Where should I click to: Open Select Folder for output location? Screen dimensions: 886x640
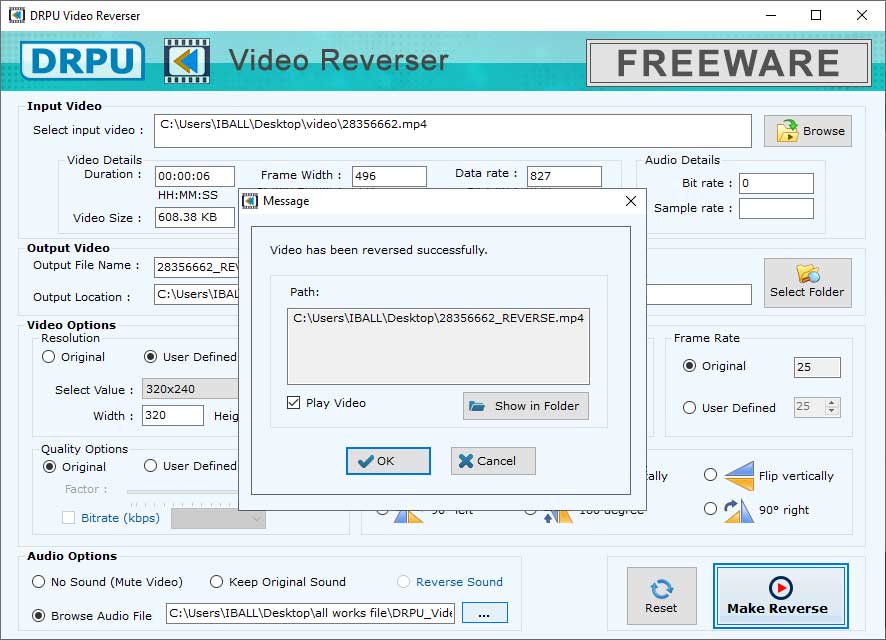[807, 282]
